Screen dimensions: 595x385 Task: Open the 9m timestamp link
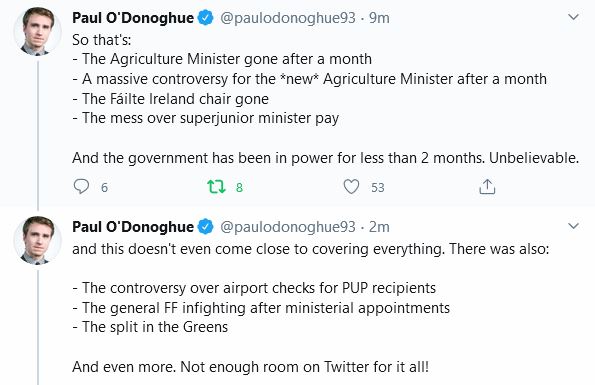[x=379, y=18]
